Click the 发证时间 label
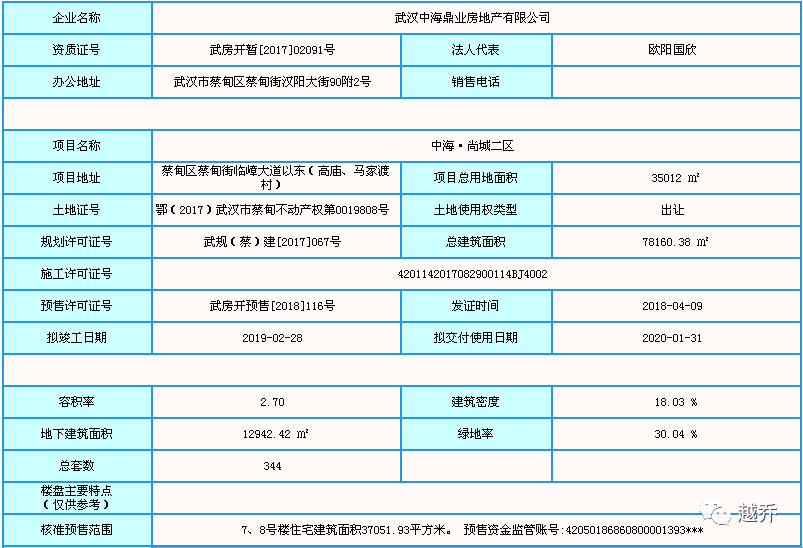The image size is (803, 548). point(475,306)
